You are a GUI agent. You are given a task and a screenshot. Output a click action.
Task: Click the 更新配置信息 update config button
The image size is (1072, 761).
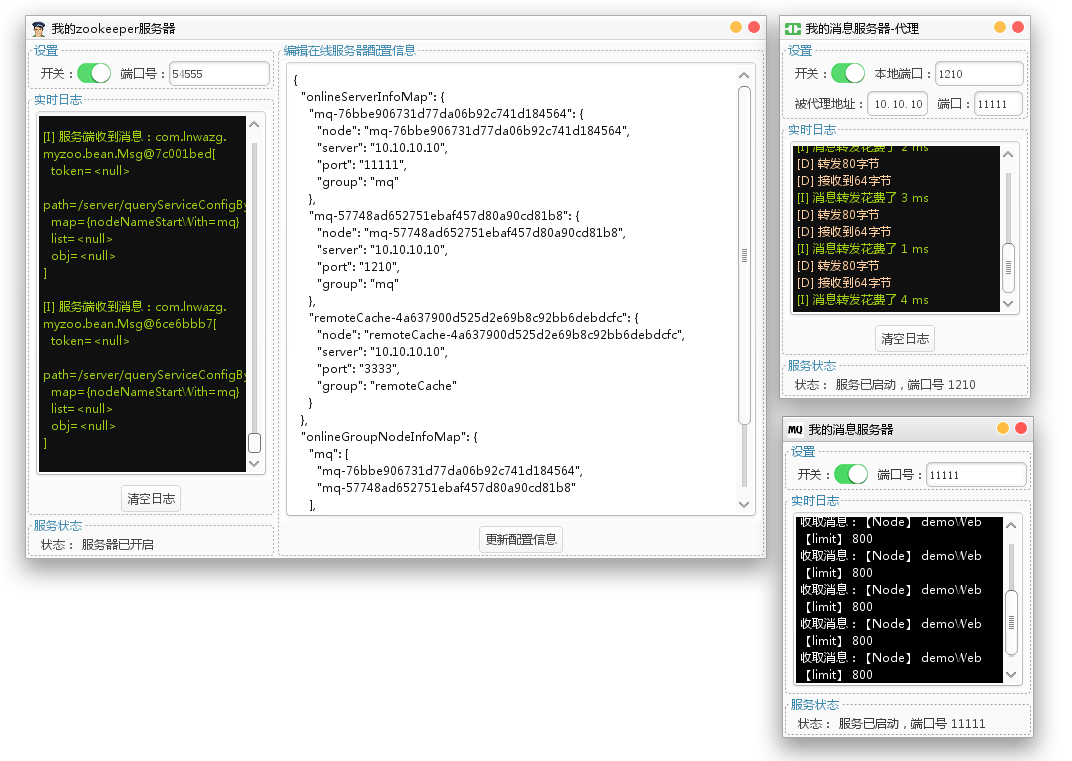tap(521, 539)
